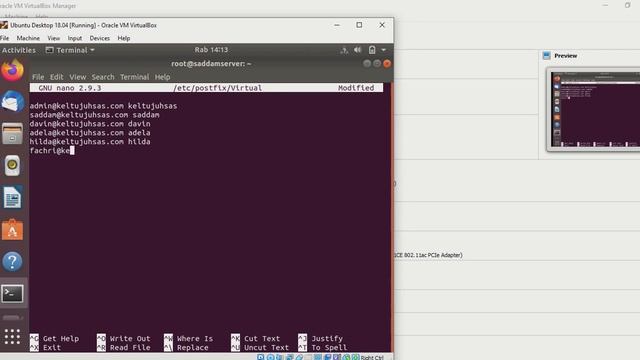
Task: Click GNU nano 2.9.3 header text
Action: click(x=69, y=88)
